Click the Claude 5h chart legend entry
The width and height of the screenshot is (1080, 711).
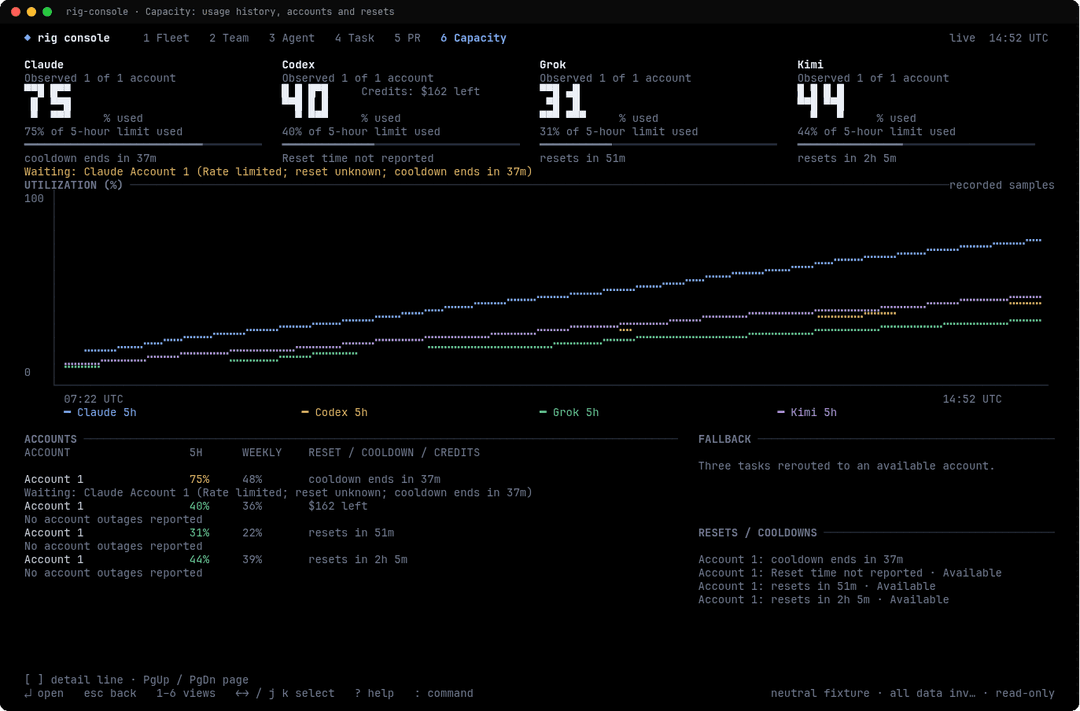(100, 412)
